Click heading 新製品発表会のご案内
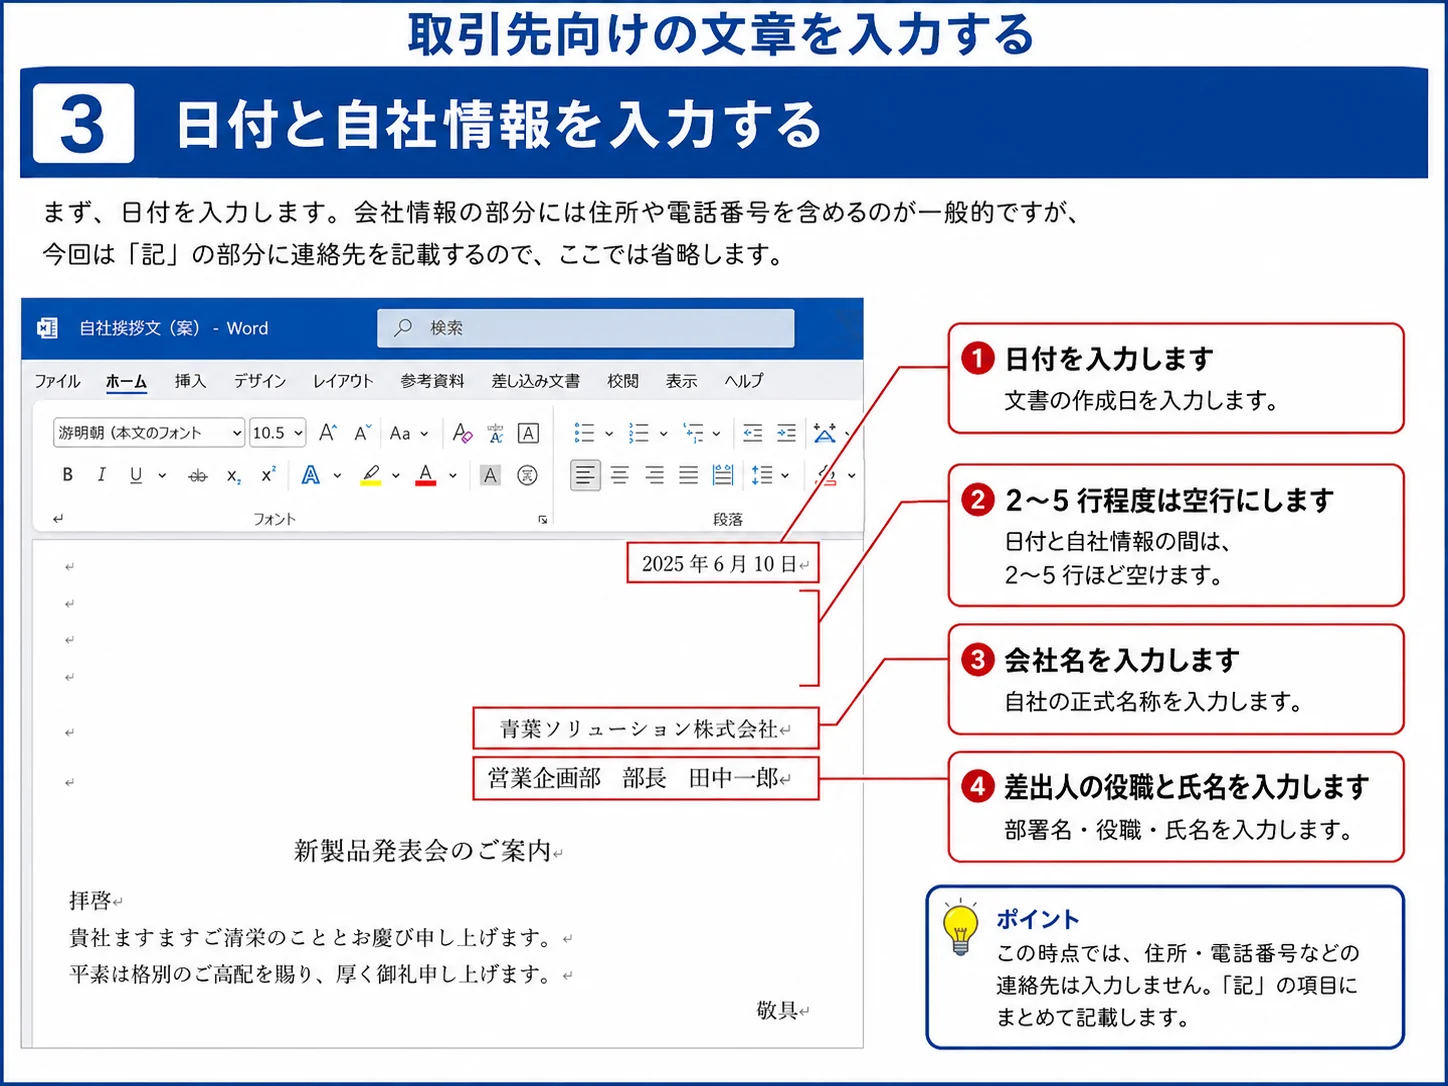Viewport: 1448px width, 1086px height. 423,851
